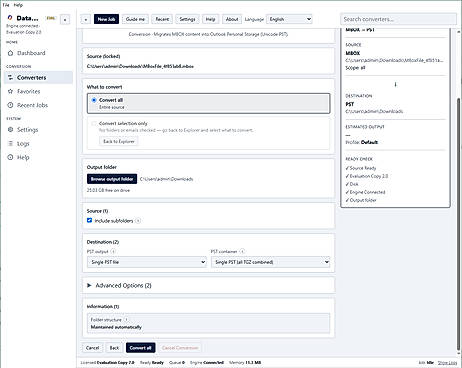Open Favorites in the sidebar
Screen dimensions: 462x368
(x=39, y=91)
